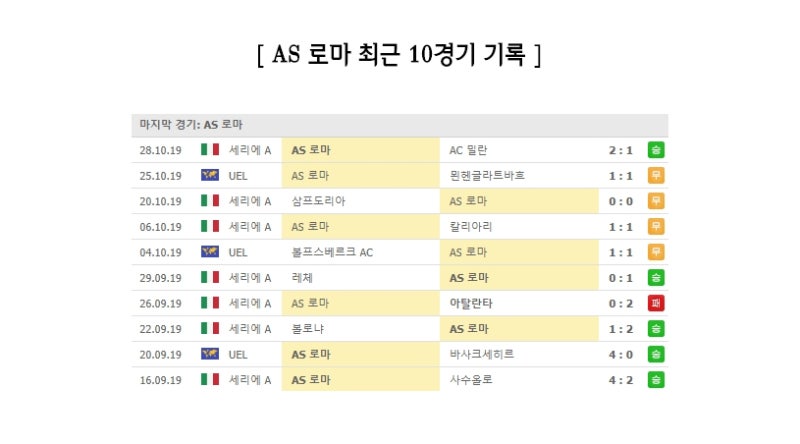Select 볼프스베르크 AC team name
800x444 pixels.
[332, 252]
